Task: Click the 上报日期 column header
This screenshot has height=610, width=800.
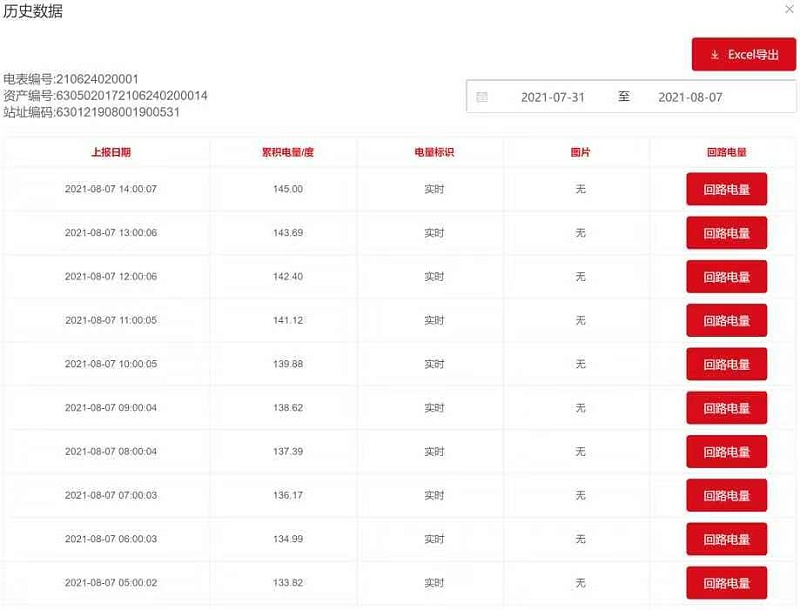Action: coord(110,153)
